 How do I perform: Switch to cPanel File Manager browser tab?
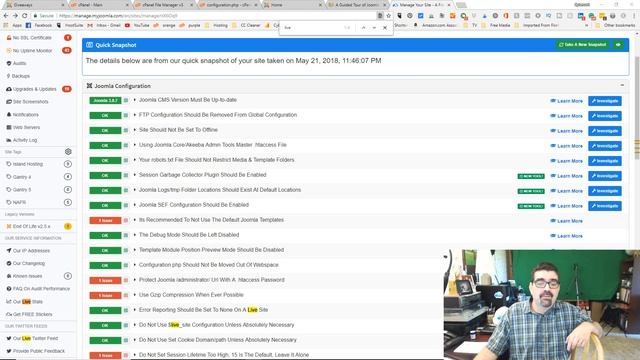163,5
